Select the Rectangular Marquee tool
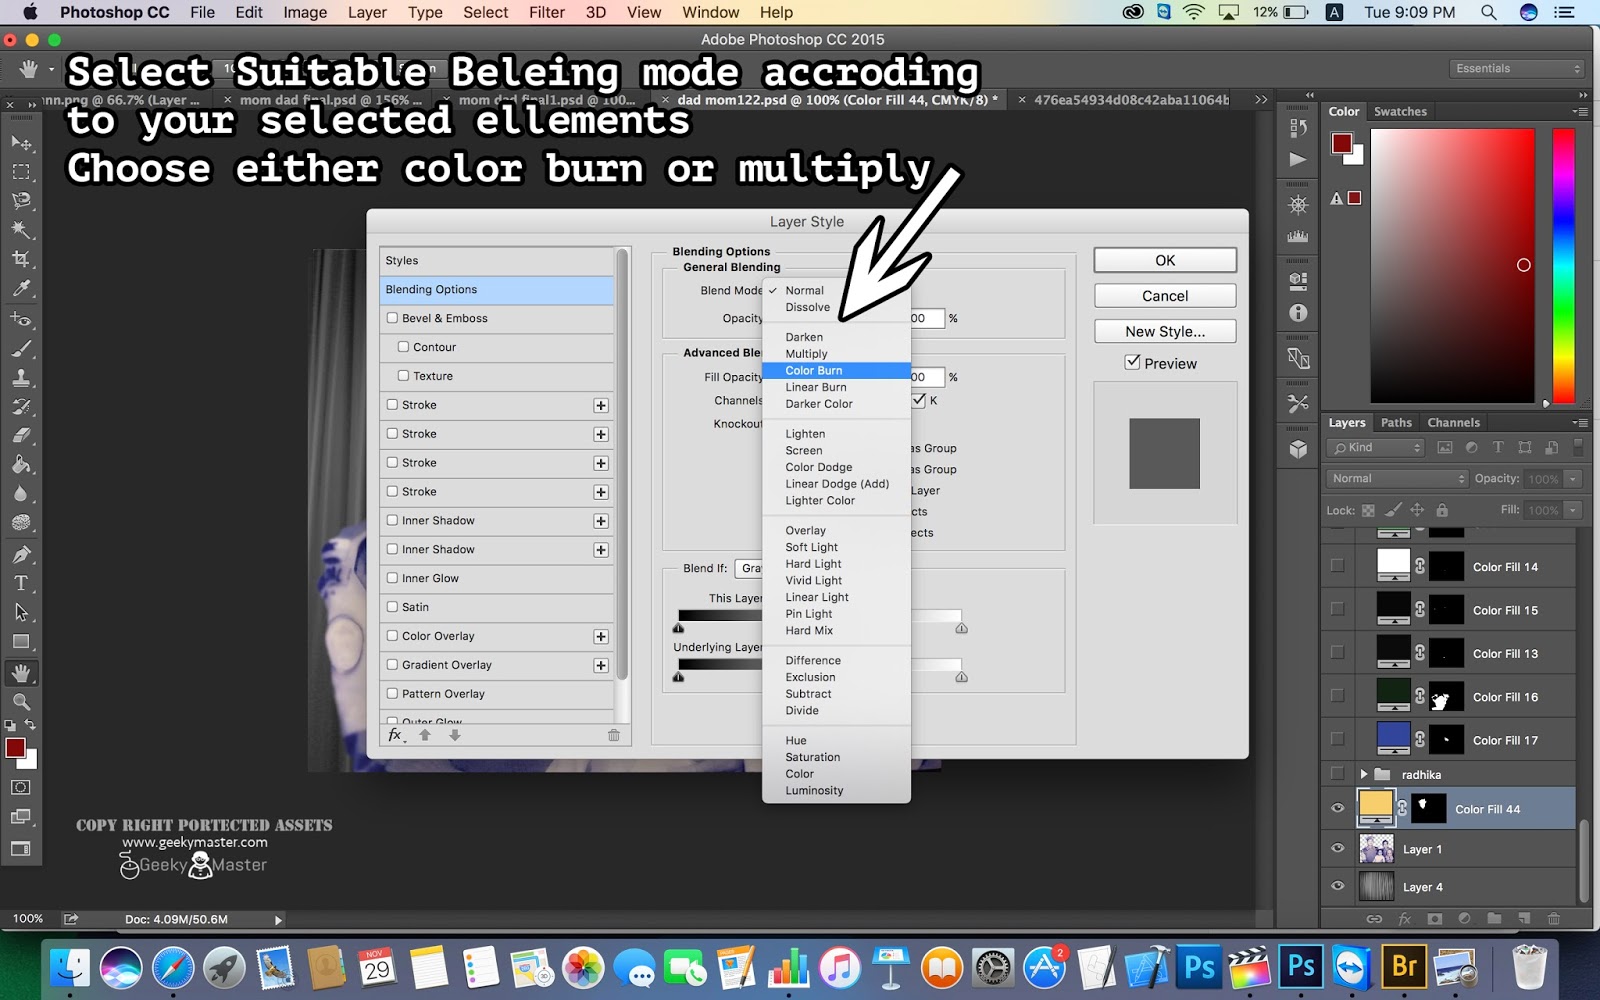Viewport: 1600px width, 1000px height. click(21, 172)
